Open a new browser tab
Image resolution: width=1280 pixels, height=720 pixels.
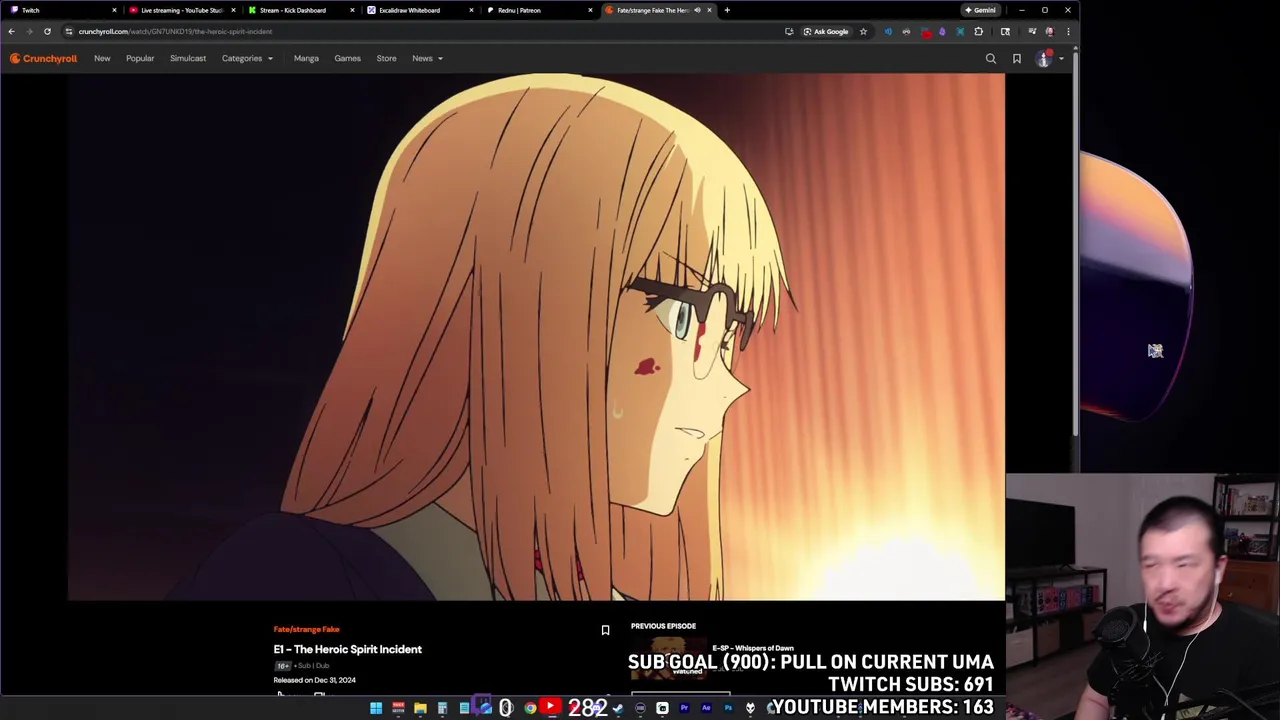point(727,10)
